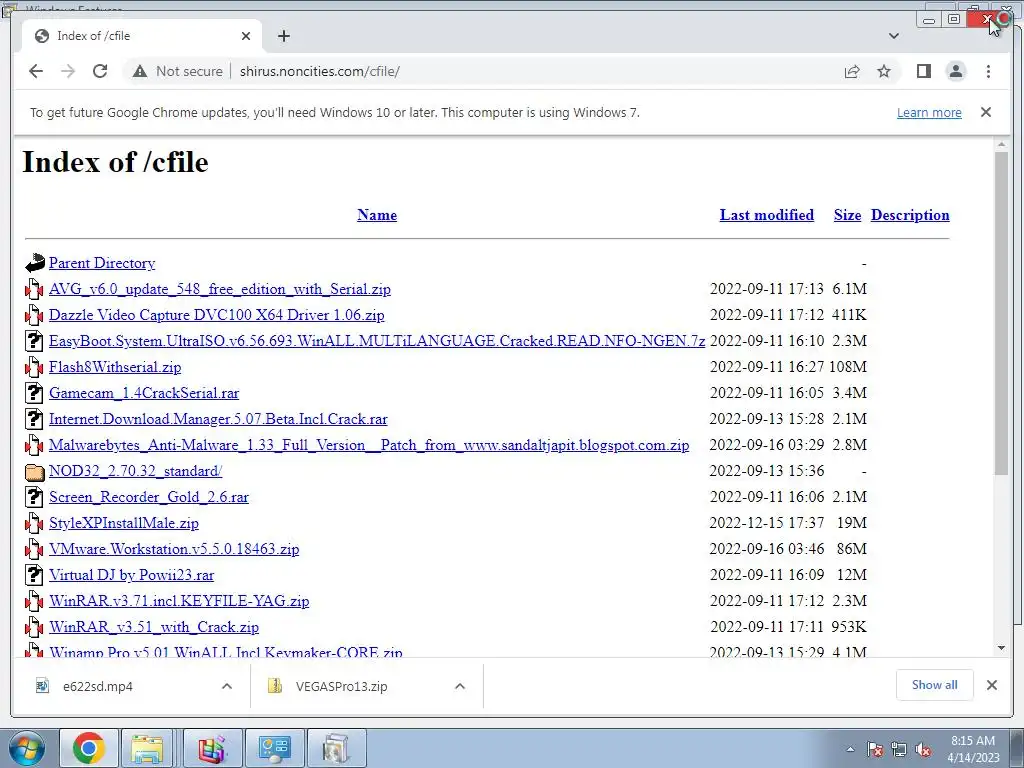This screenshot has width=1024, height=768.
Task: Reload the current page
Action: 100,71
